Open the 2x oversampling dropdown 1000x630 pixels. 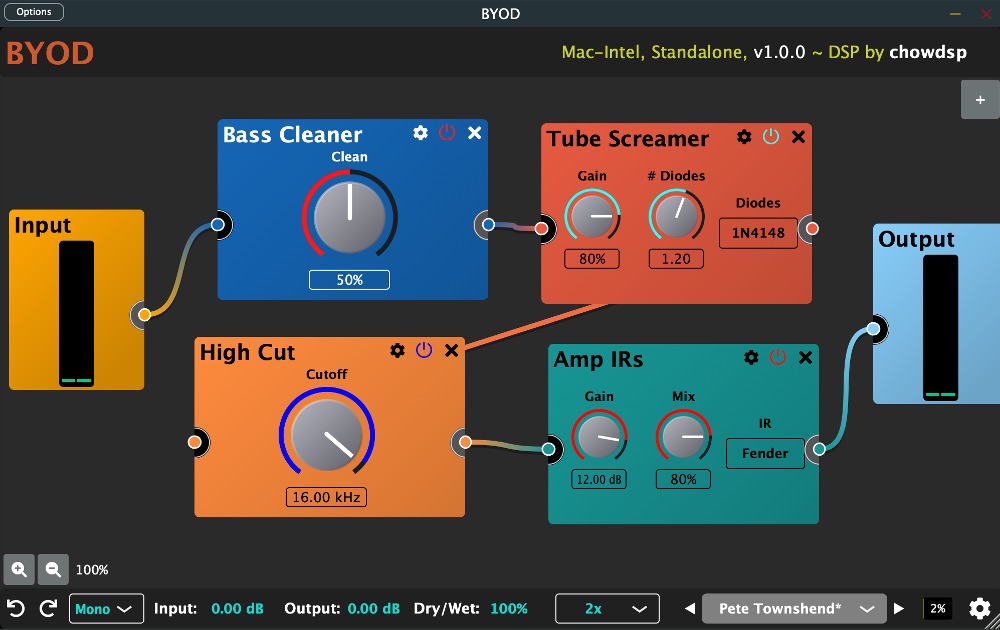[x=608, y=608]
